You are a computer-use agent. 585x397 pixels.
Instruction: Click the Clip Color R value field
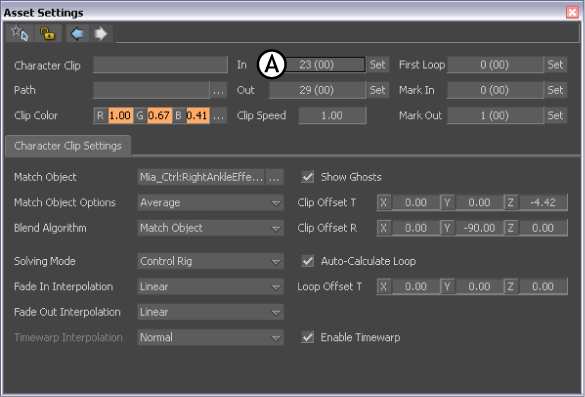pyautogui.click(x=120, y=116)
